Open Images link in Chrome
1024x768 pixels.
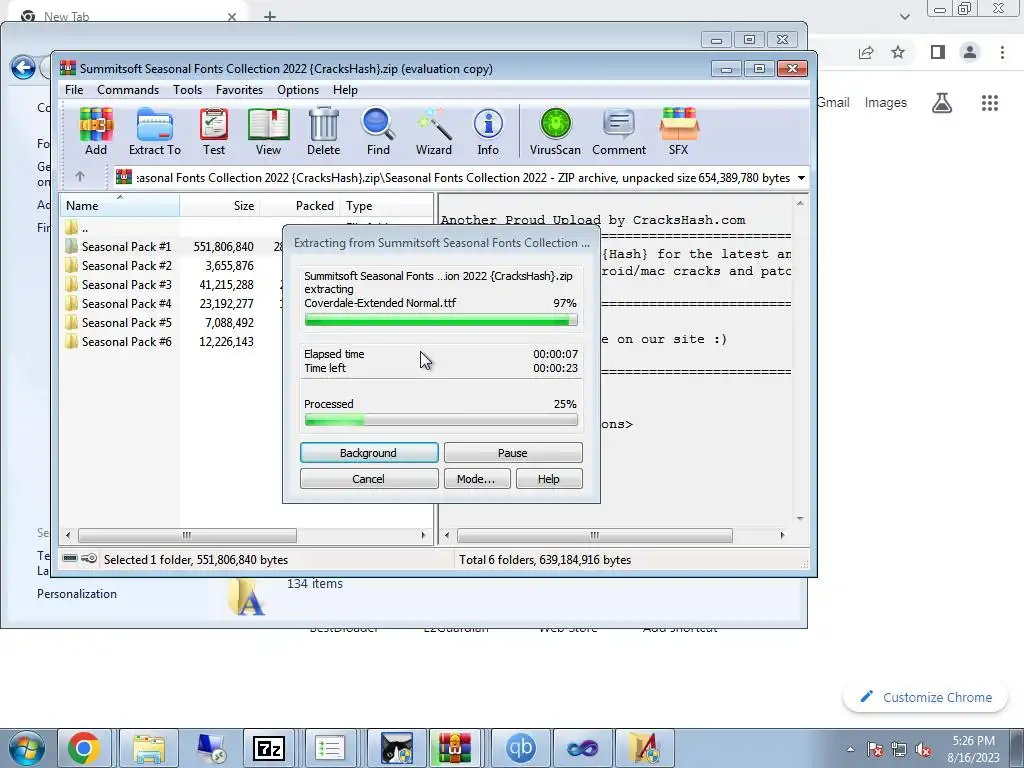(886, 103)
